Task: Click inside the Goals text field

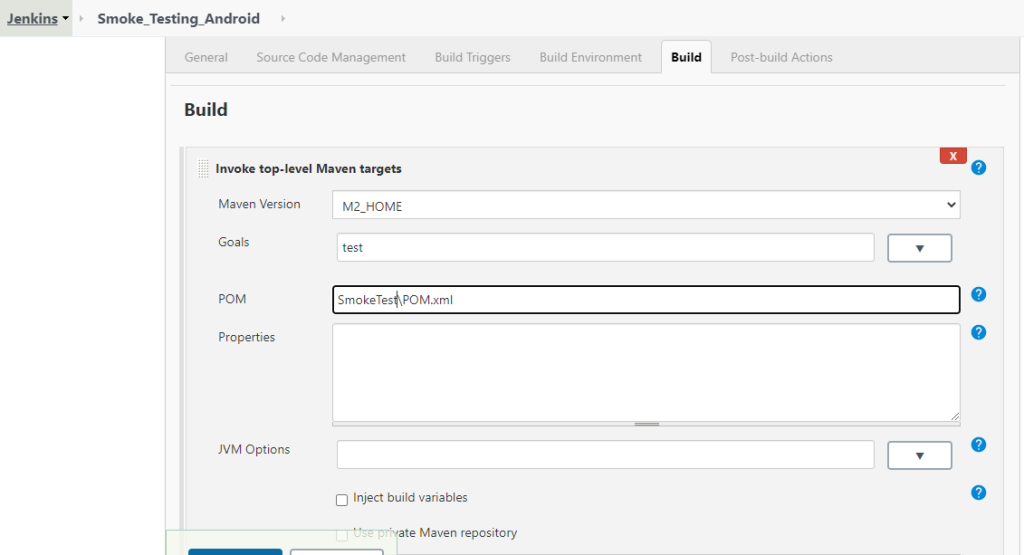Action: (x=605, y=247)
